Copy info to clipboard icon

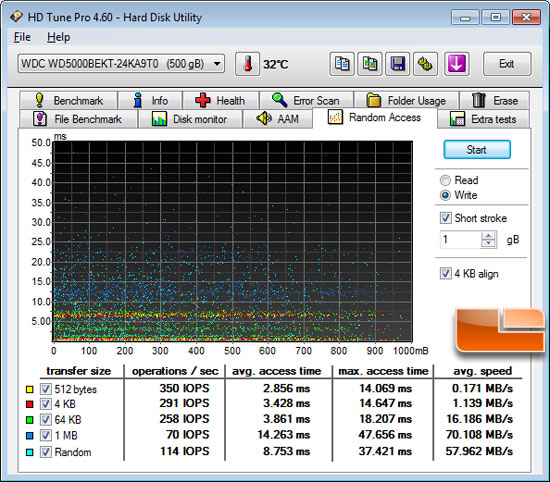pyautogui.click(x=342, y=64)
